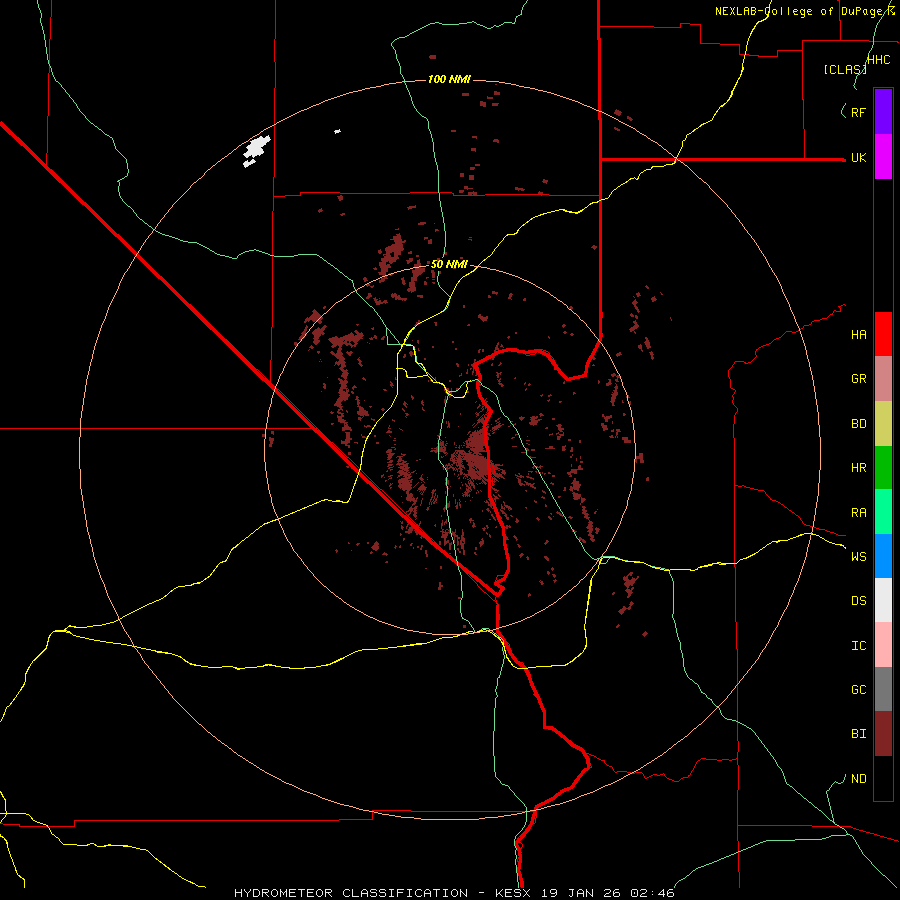Click the "IC" legend label
The width and height of the screenshot is (900, 900).
(x=858, y=646)
